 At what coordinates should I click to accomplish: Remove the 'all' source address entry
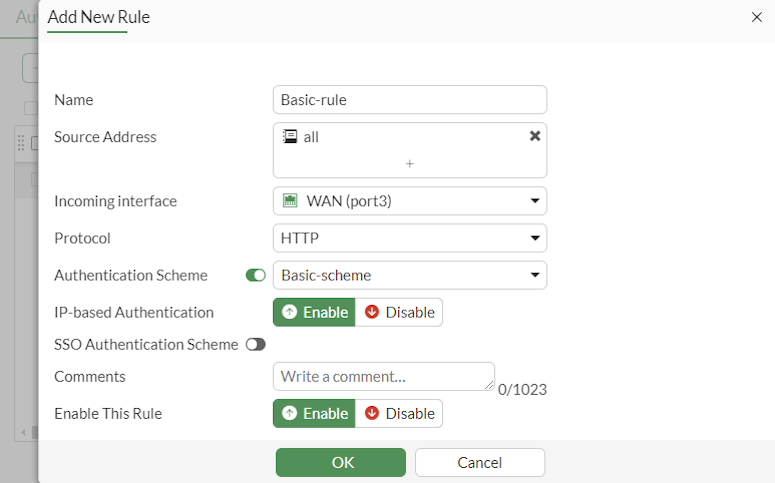535,136
